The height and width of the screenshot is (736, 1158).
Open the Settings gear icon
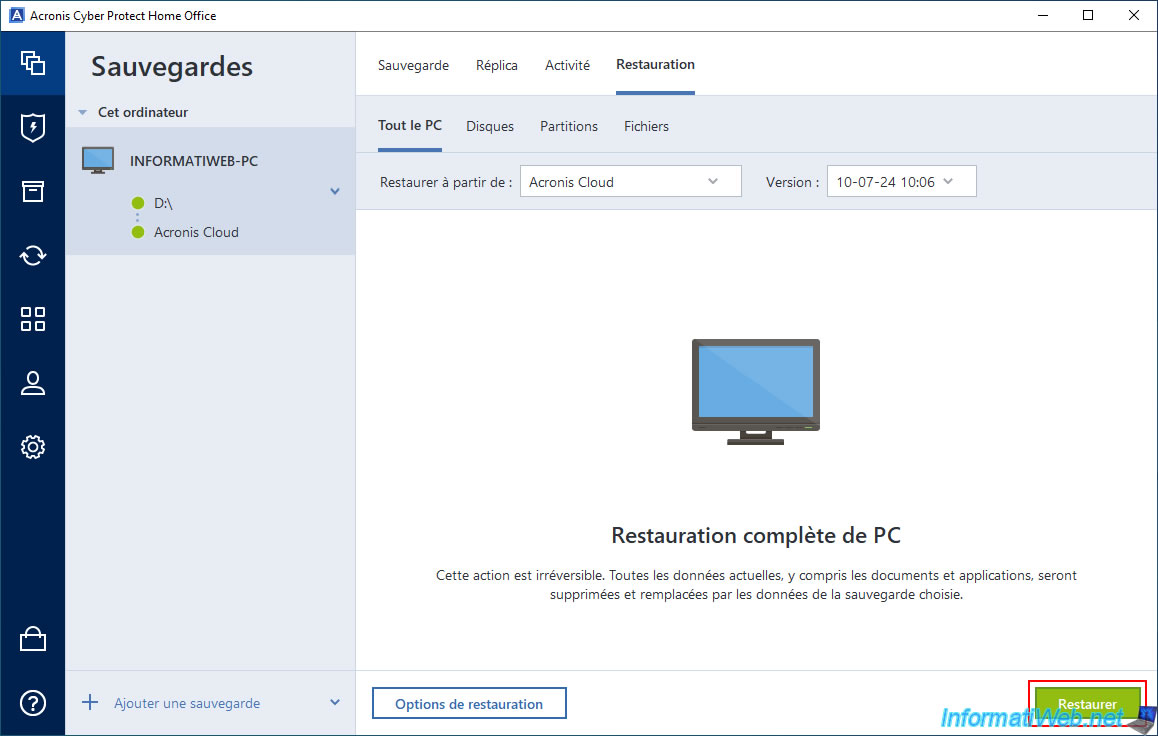(x=32, y=447)
